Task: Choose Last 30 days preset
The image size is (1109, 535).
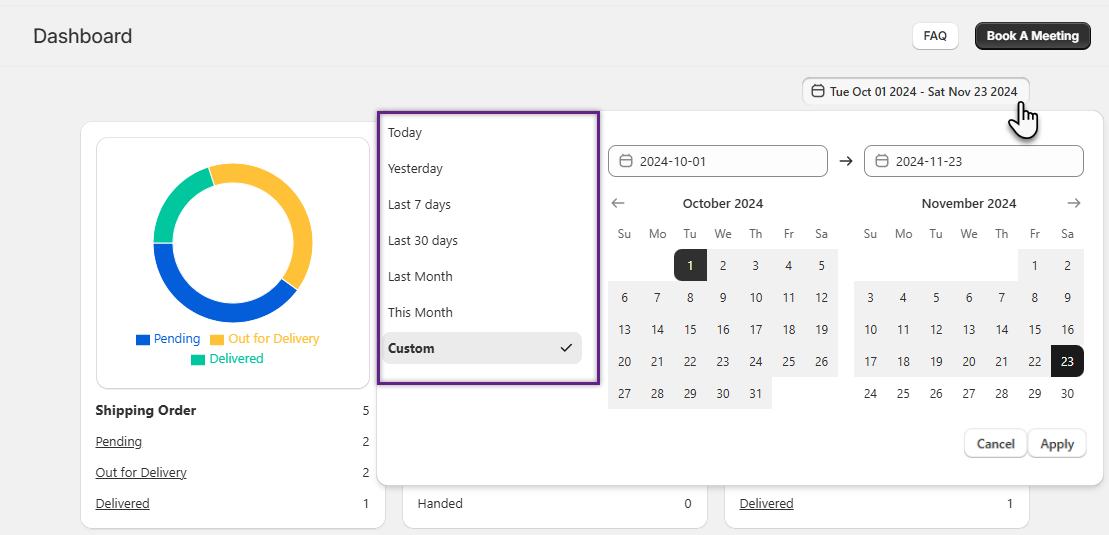Action: pyautogui.click(x=422, y=241)
